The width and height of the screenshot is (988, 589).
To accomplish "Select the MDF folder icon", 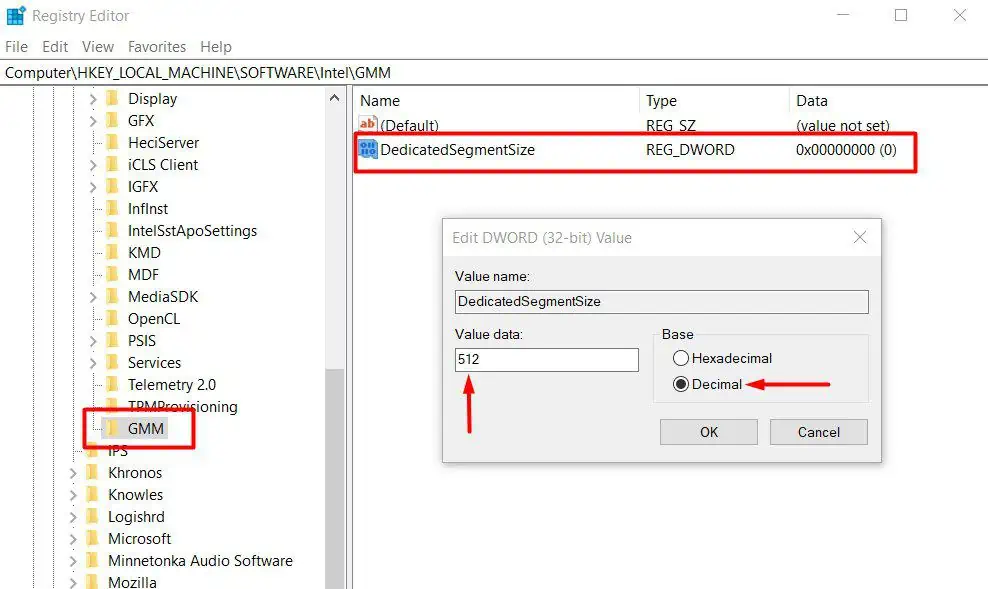I will click(x=113, y=275).
